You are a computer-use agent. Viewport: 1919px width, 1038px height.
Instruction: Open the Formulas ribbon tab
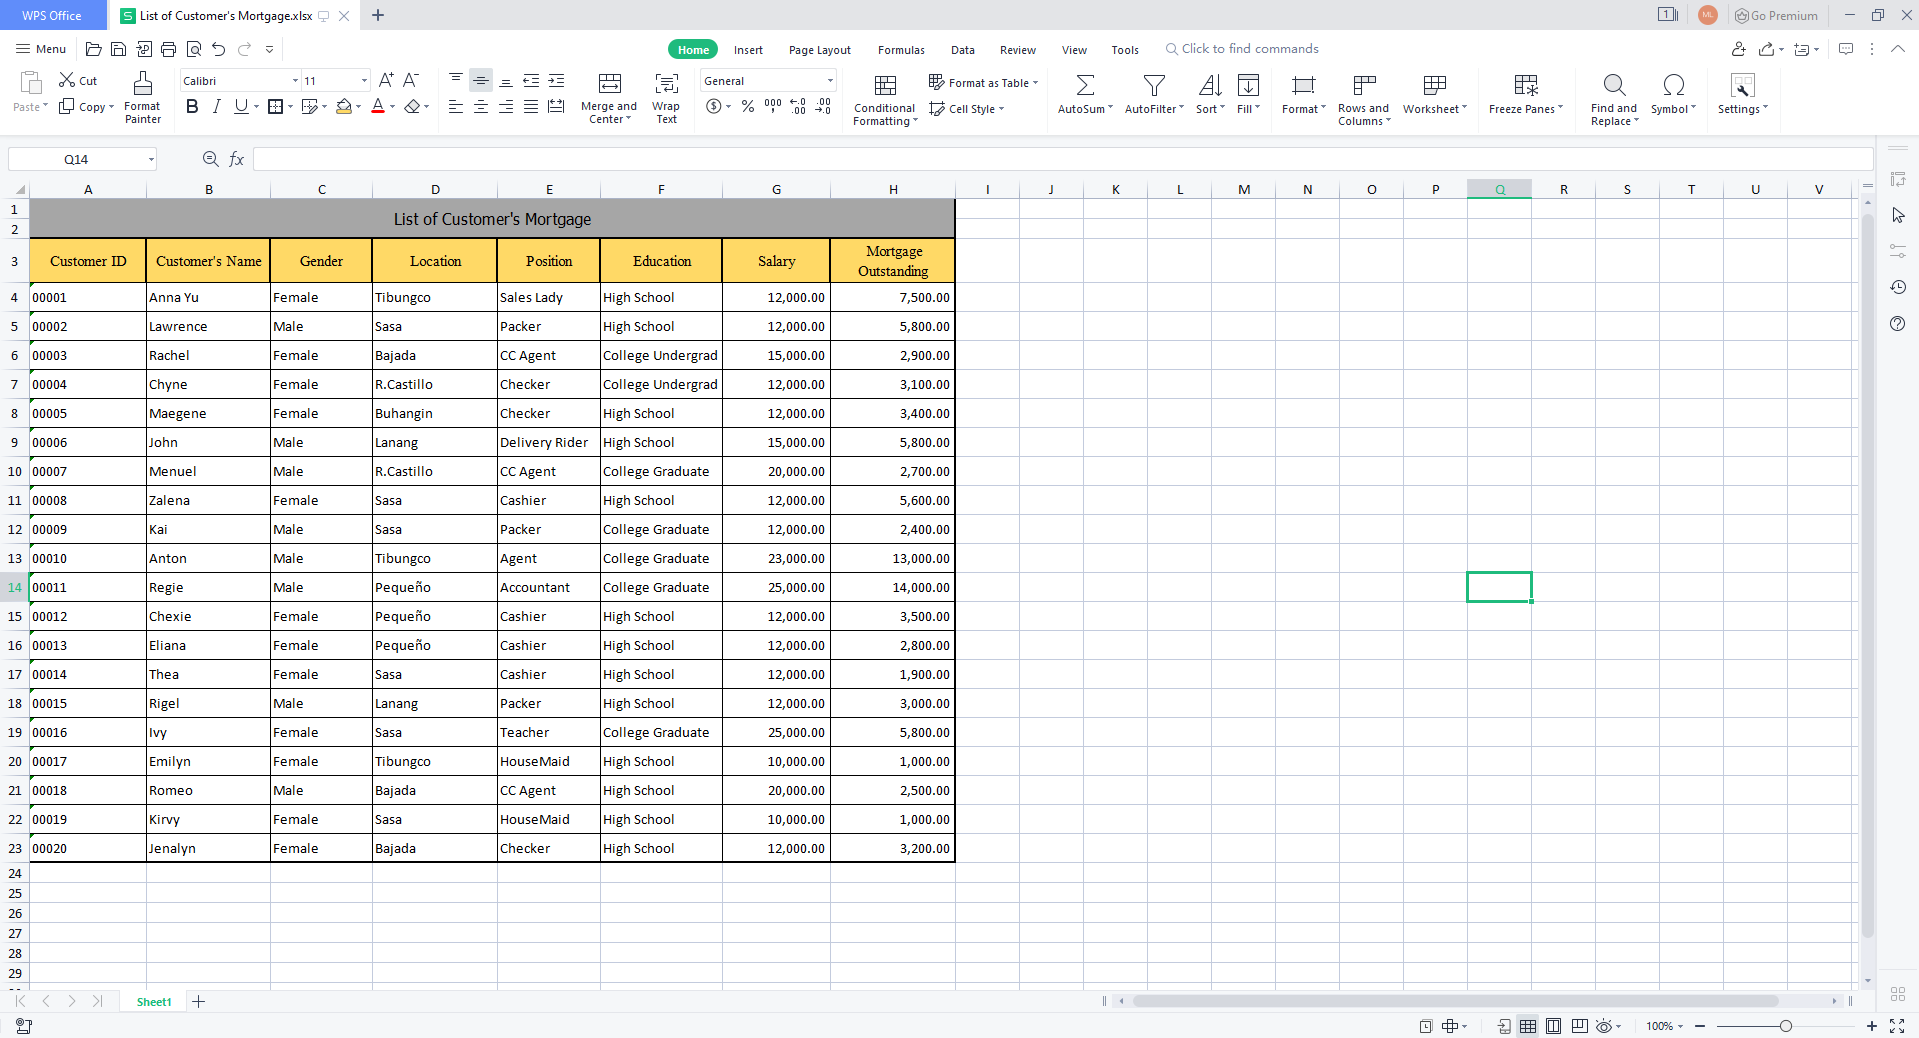tap(901, 50)
